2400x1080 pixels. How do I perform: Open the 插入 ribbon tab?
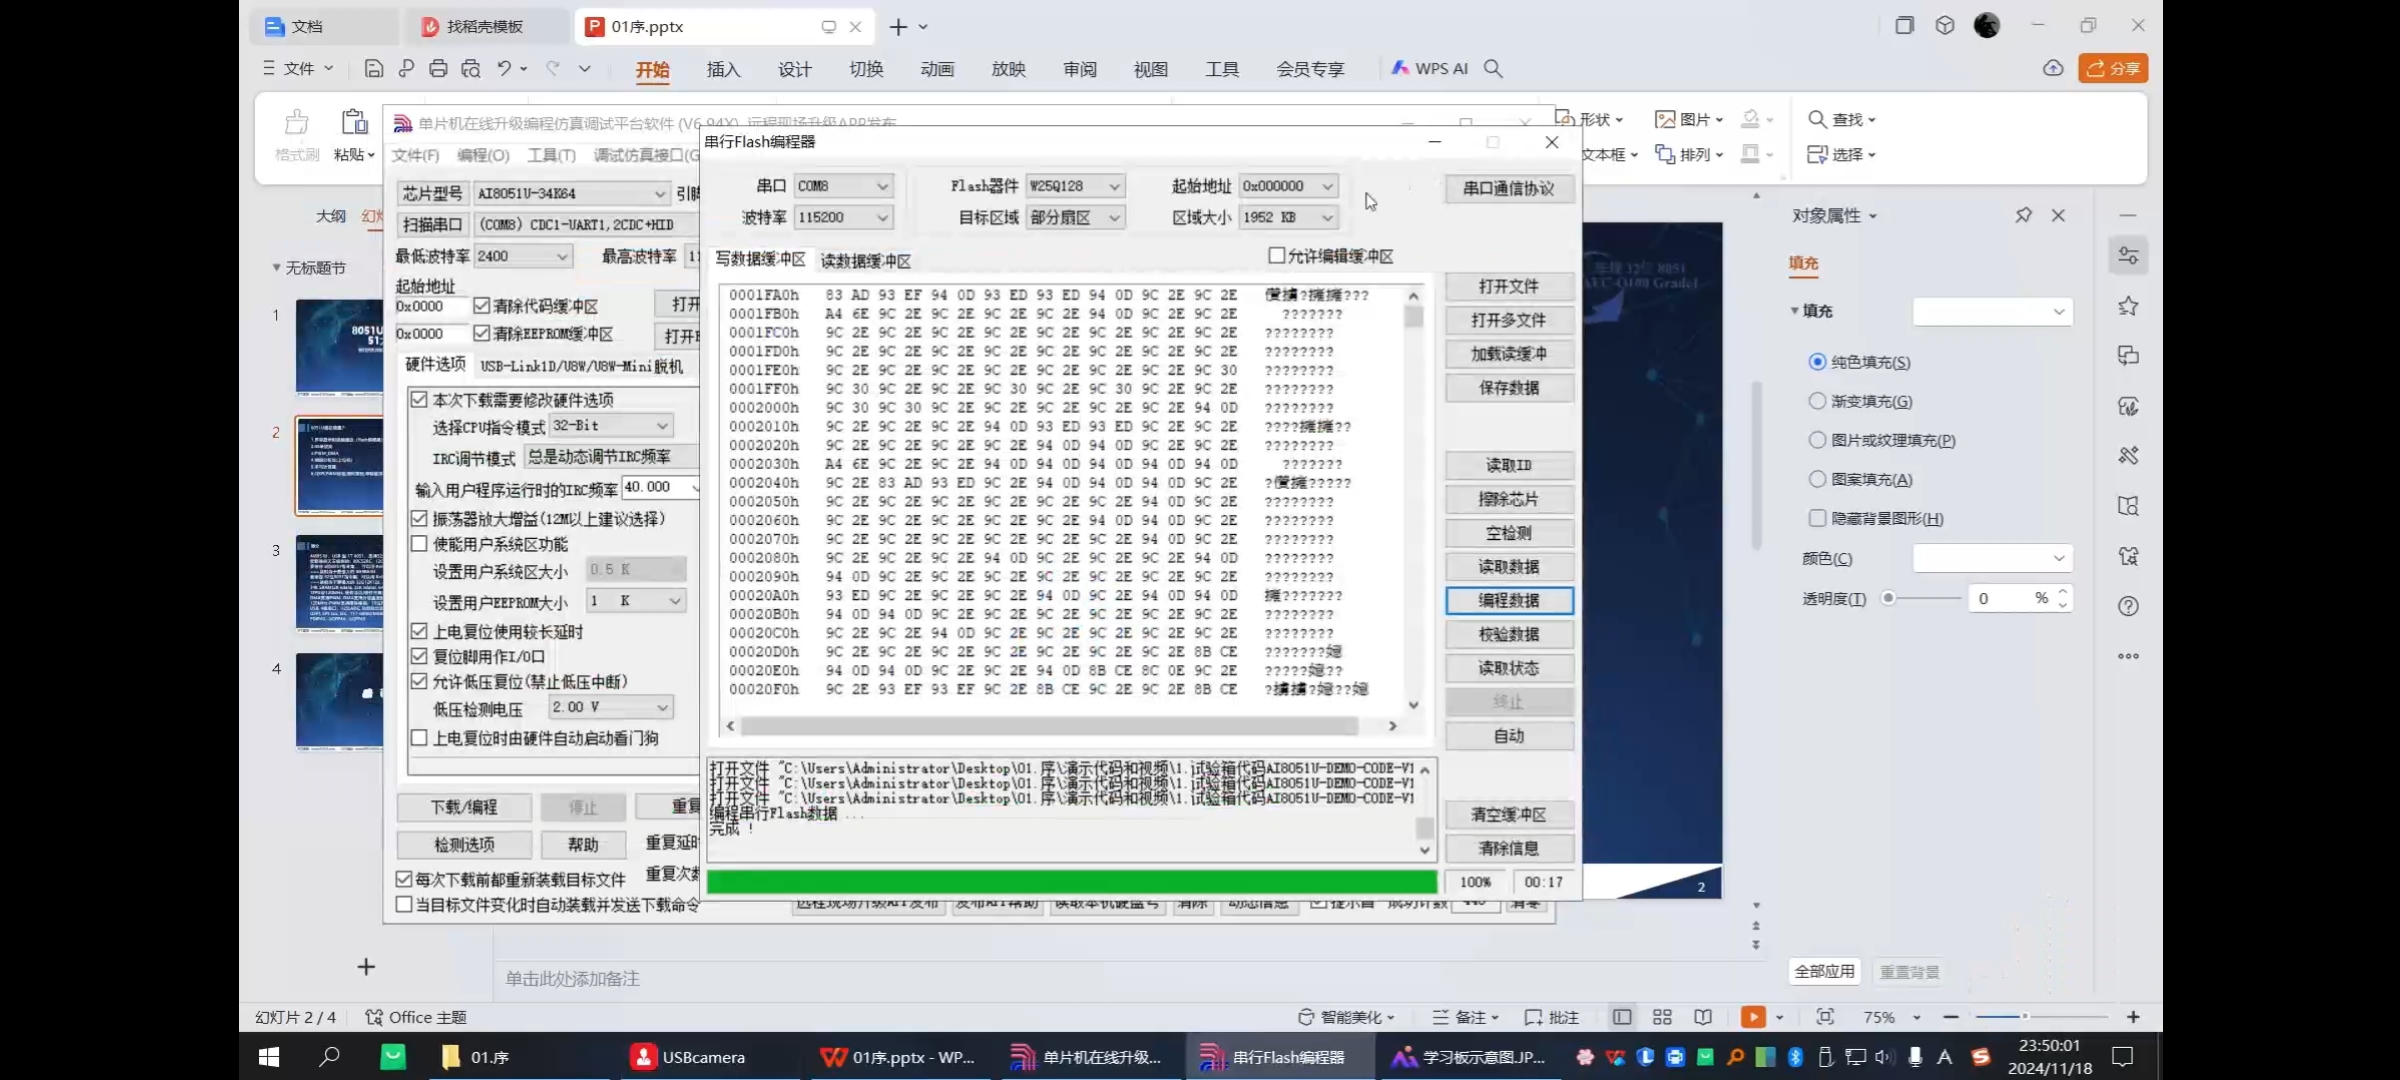pyautogui.click(x=723, y=69)
